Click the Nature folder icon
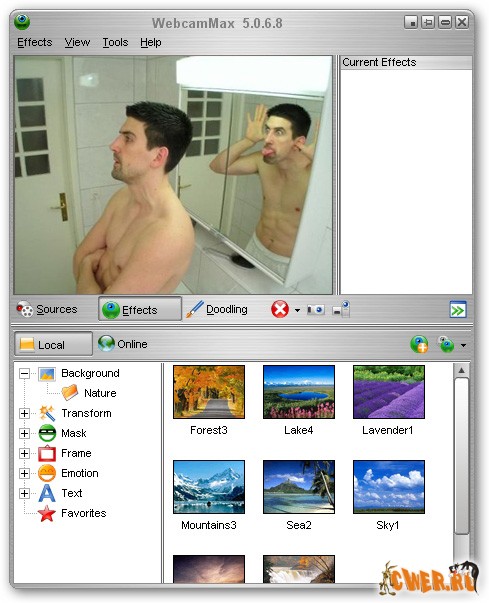 click(x=70, y=393)
